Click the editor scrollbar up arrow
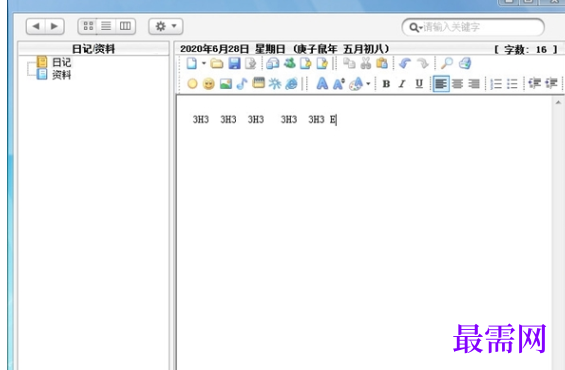Image resolution: width=565 pixels, height=370 pixels. 558,103
